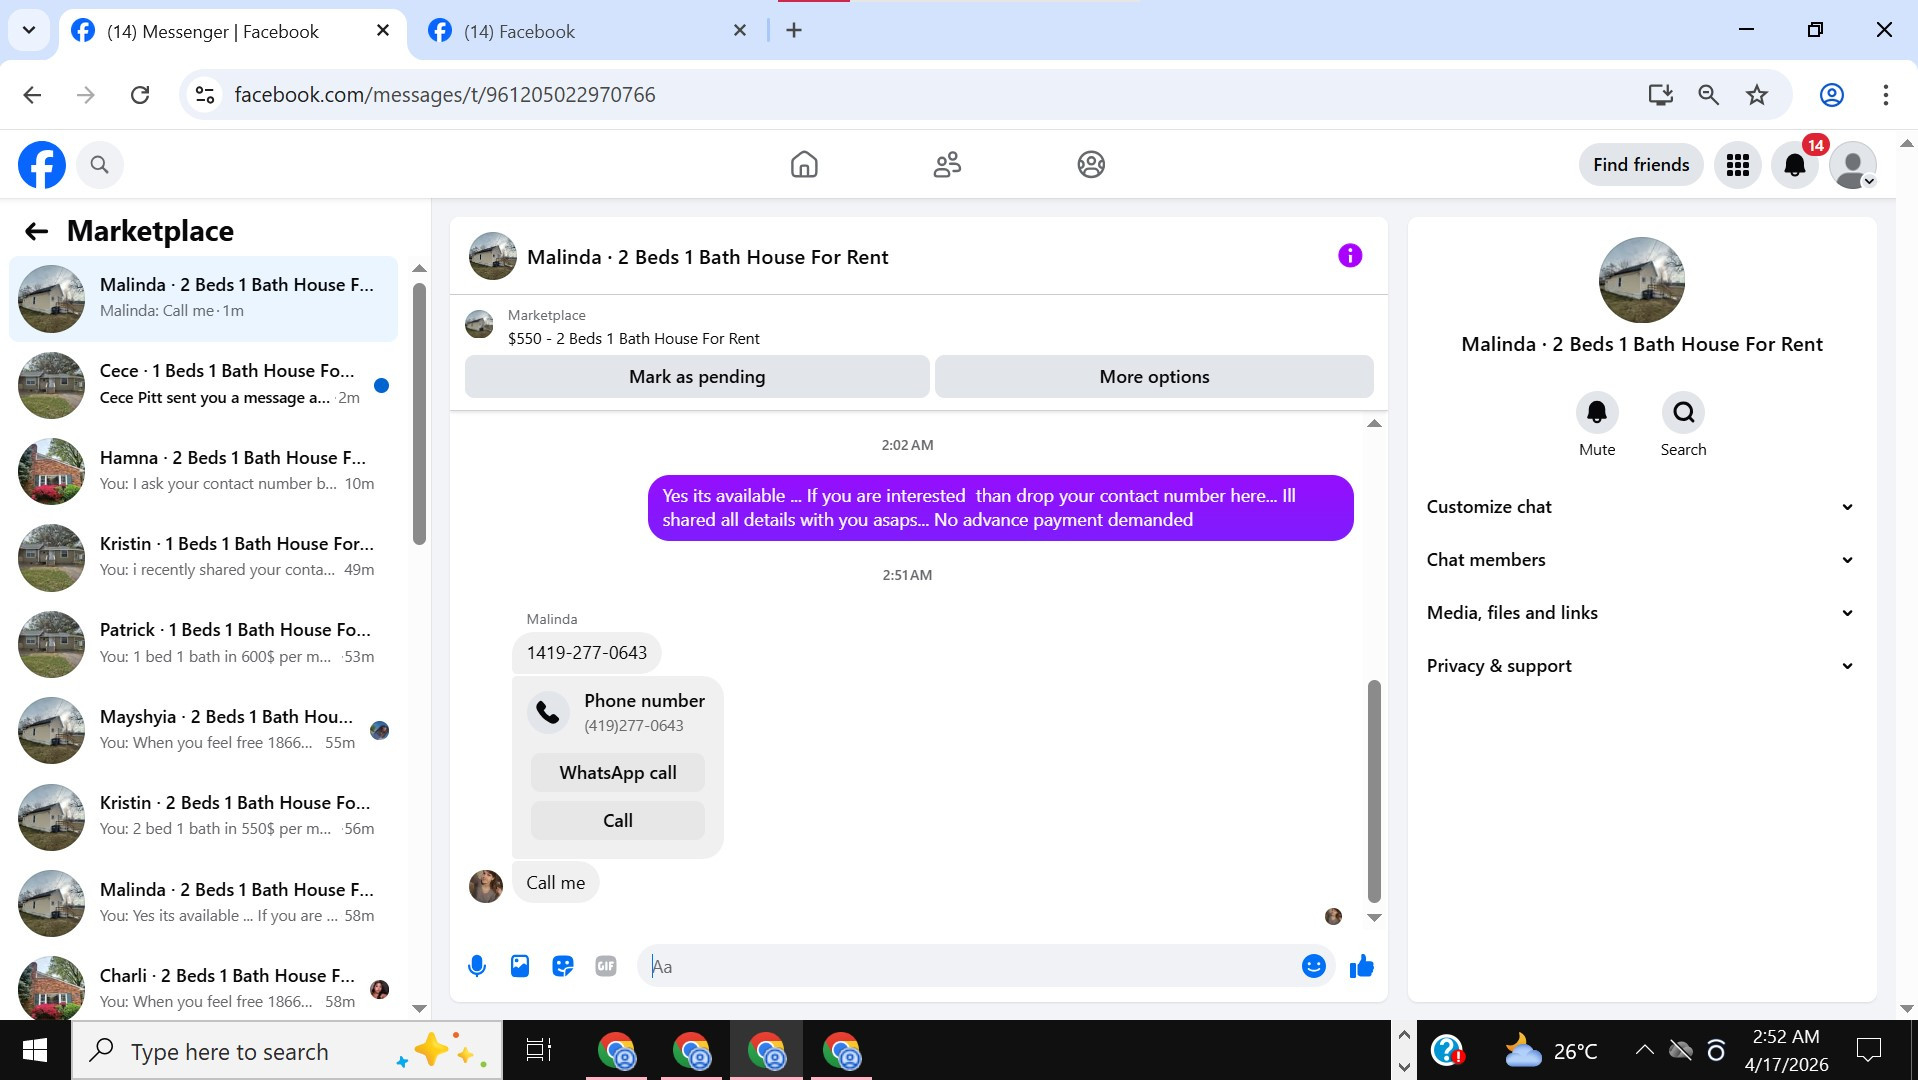The height and width of the screenshot is (1080, 1918).
Task: Click Find friends button
Action: (x=1641, y=165)
